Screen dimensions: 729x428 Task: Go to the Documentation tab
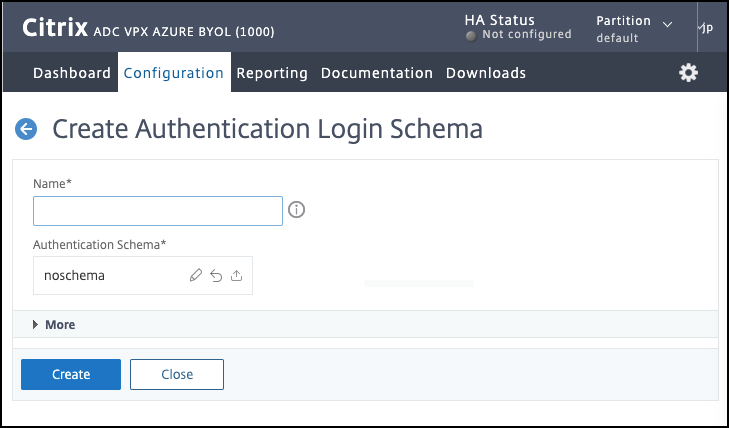[377, 73]
